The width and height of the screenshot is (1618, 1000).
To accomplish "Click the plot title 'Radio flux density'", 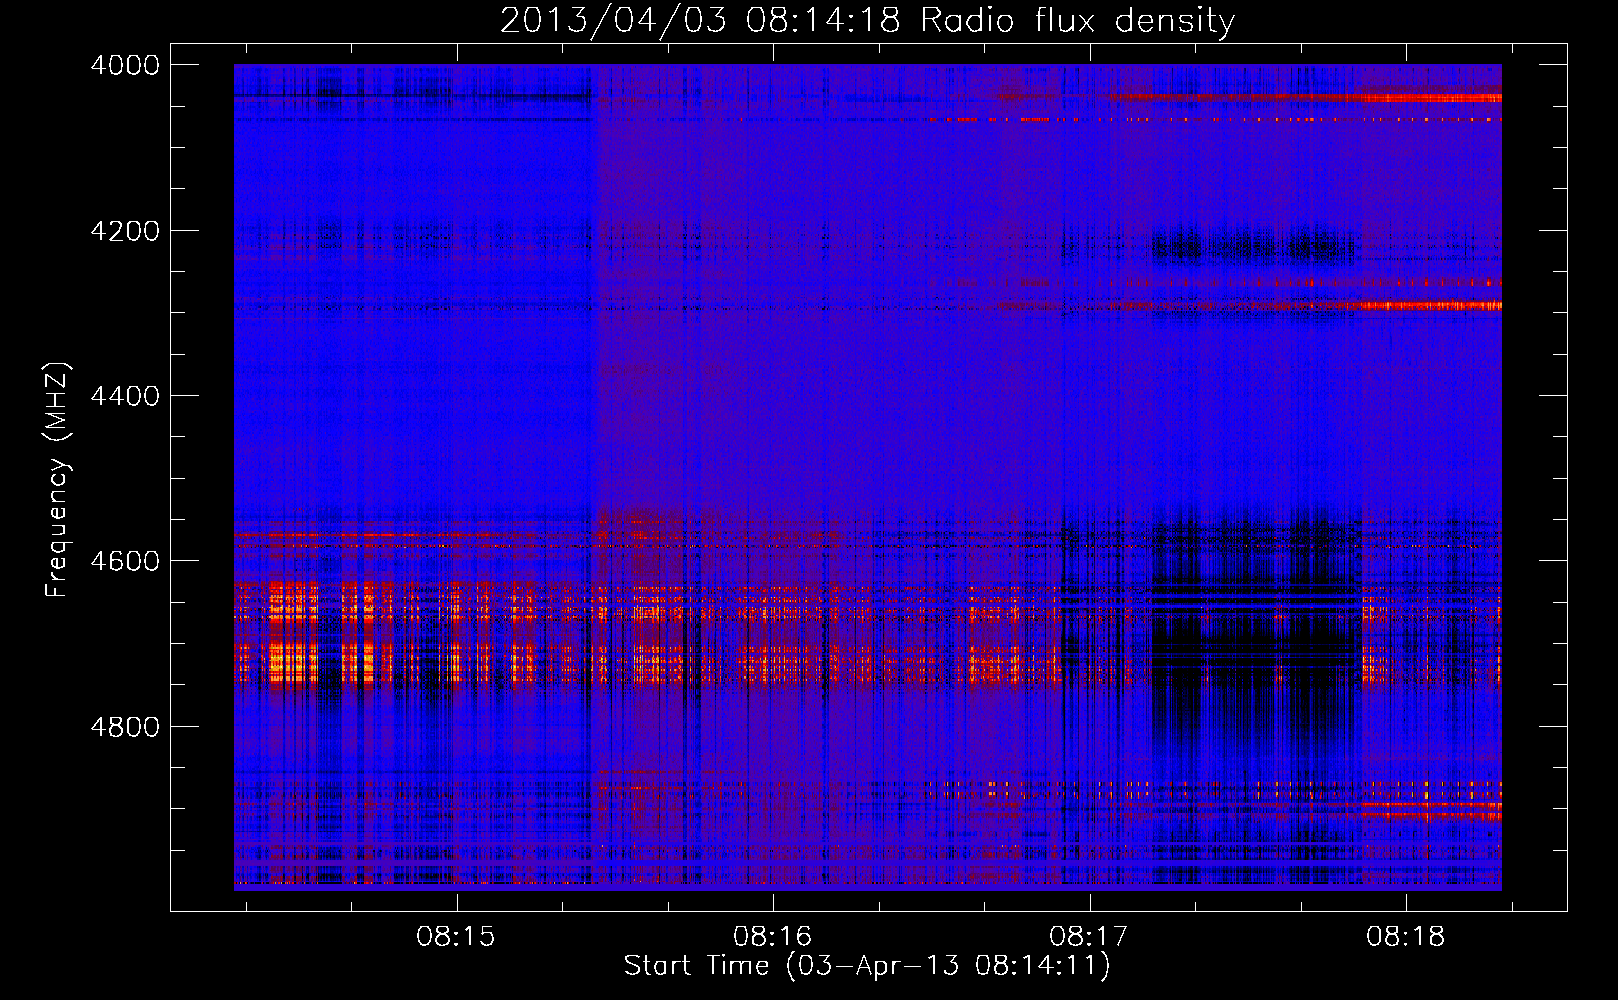I will [1078, 20].
